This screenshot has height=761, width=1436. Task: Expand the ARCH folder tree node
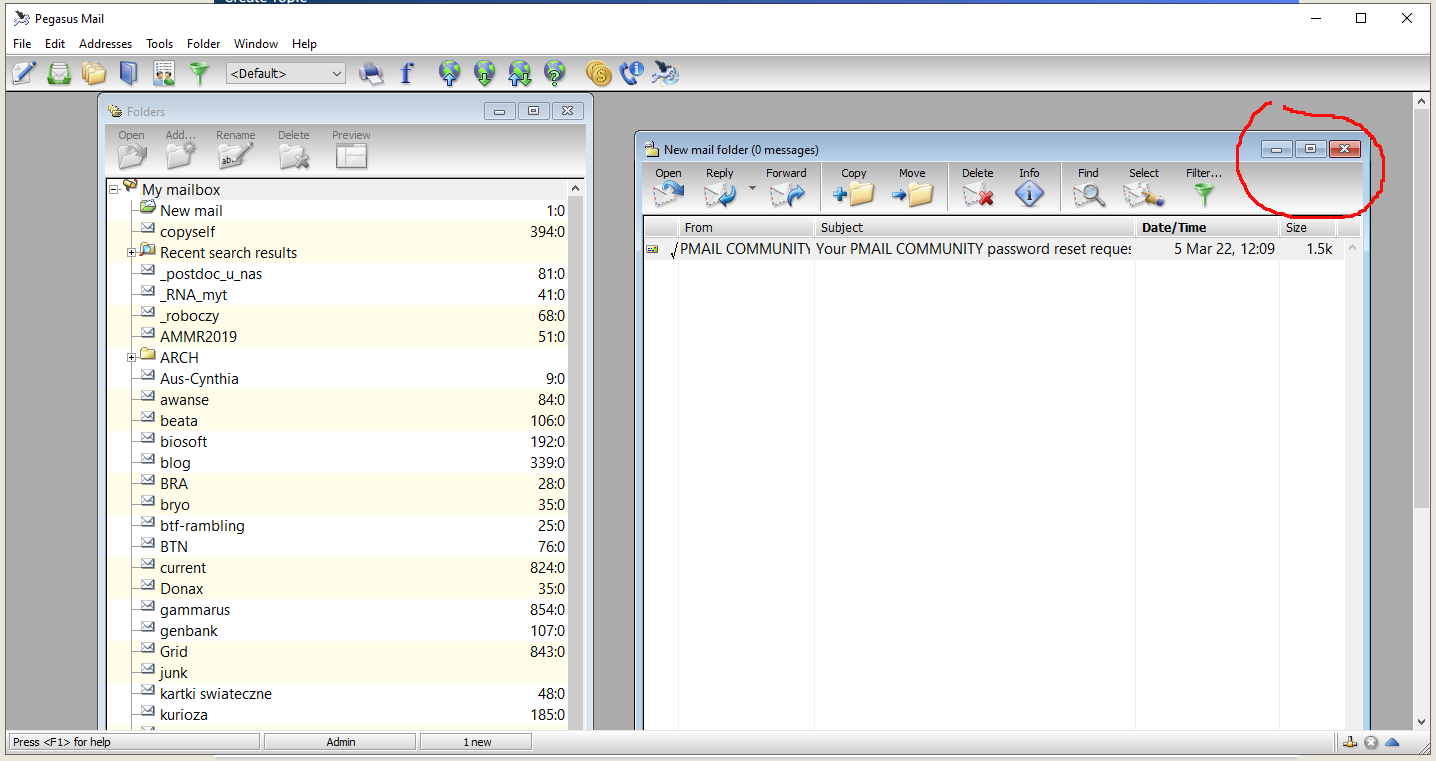[131, 358]
